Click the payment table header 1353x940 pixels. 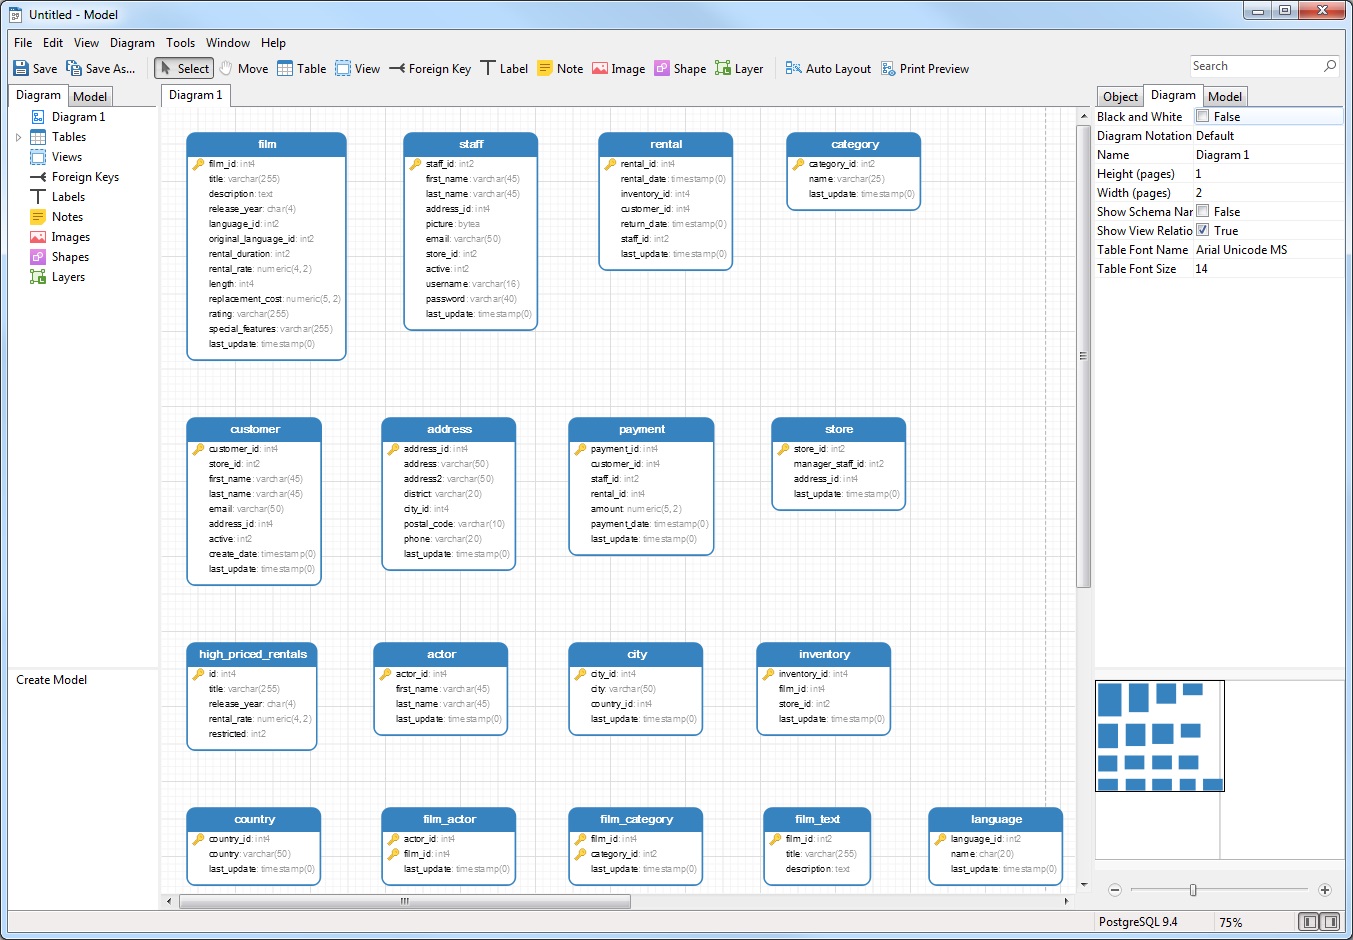(642, 429)
